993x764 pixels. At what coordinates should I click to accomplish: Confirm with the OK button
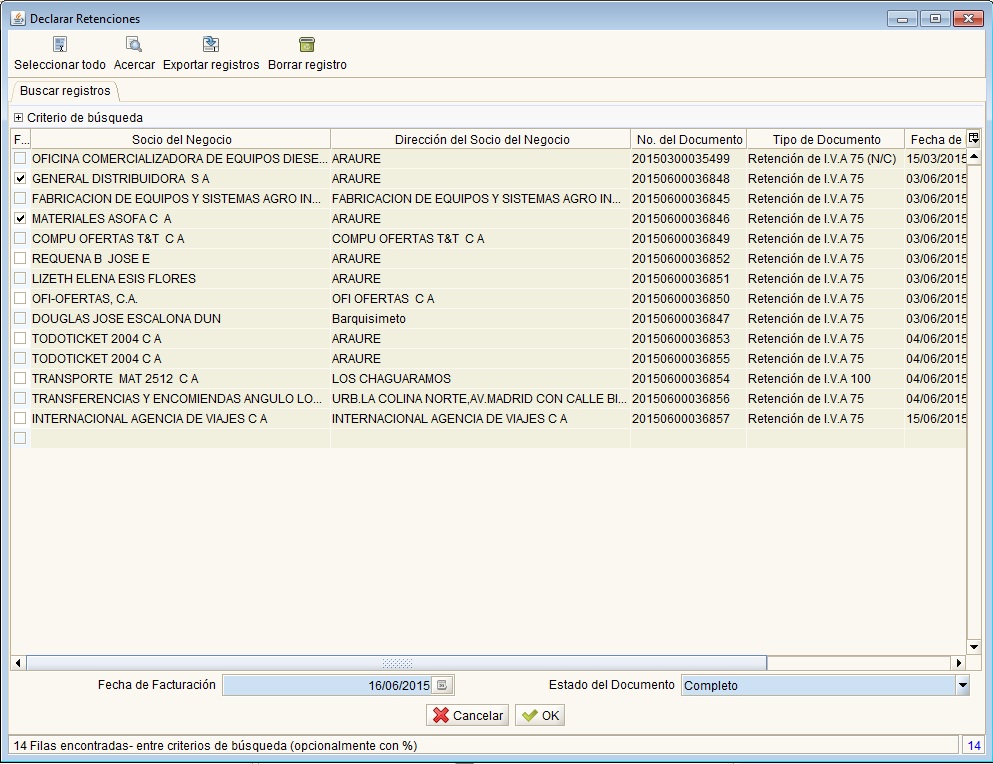[541, 716]
